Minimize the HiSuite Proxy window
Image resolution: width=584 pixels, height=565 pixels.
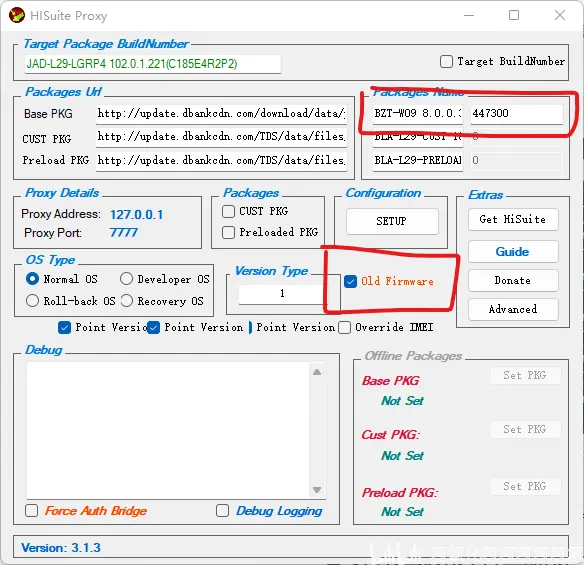(469, 15)
